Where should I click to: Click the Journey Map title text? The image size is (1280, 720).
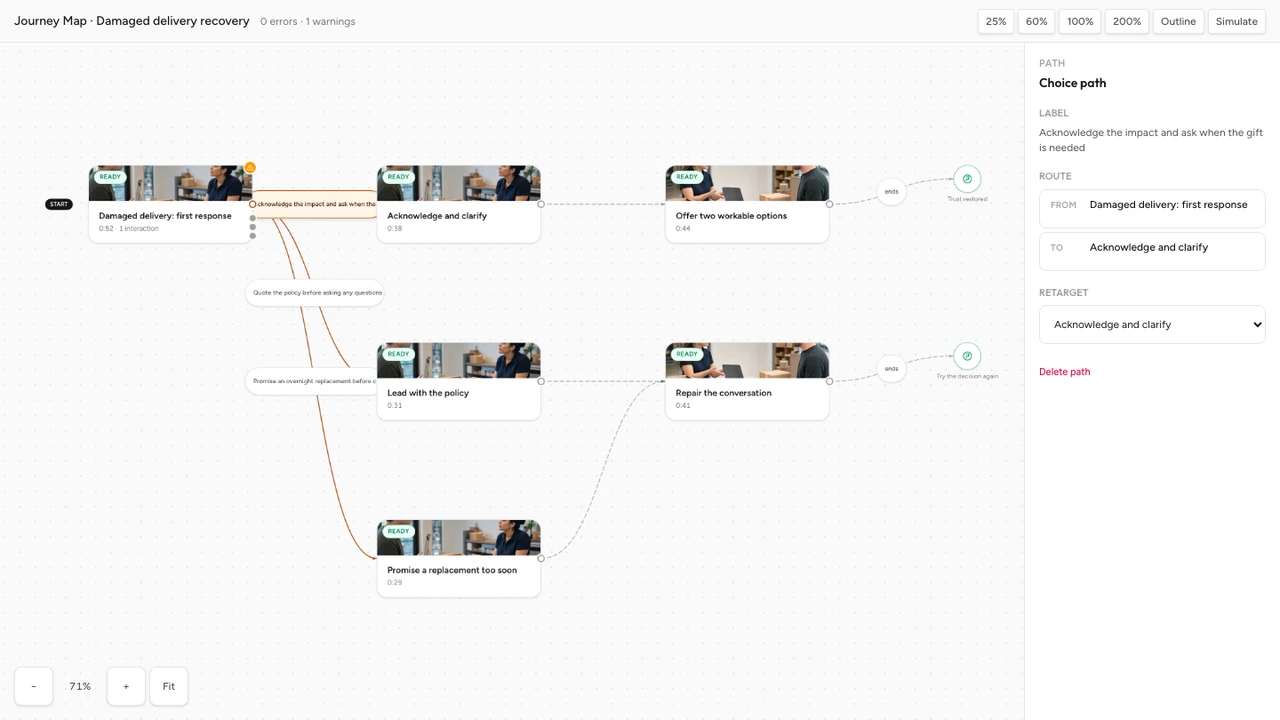[x=132, y=21]
